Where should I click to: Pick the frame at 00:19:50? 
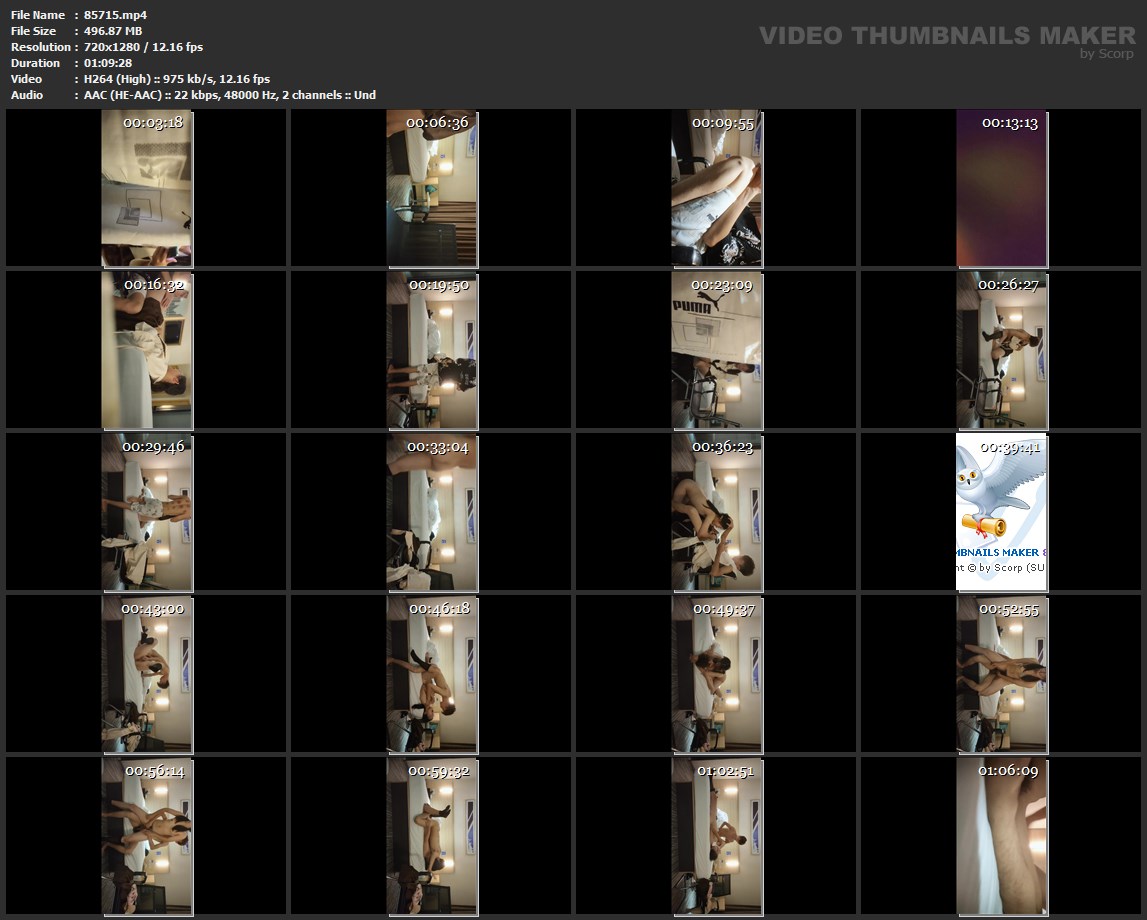[x=431, y=350]
